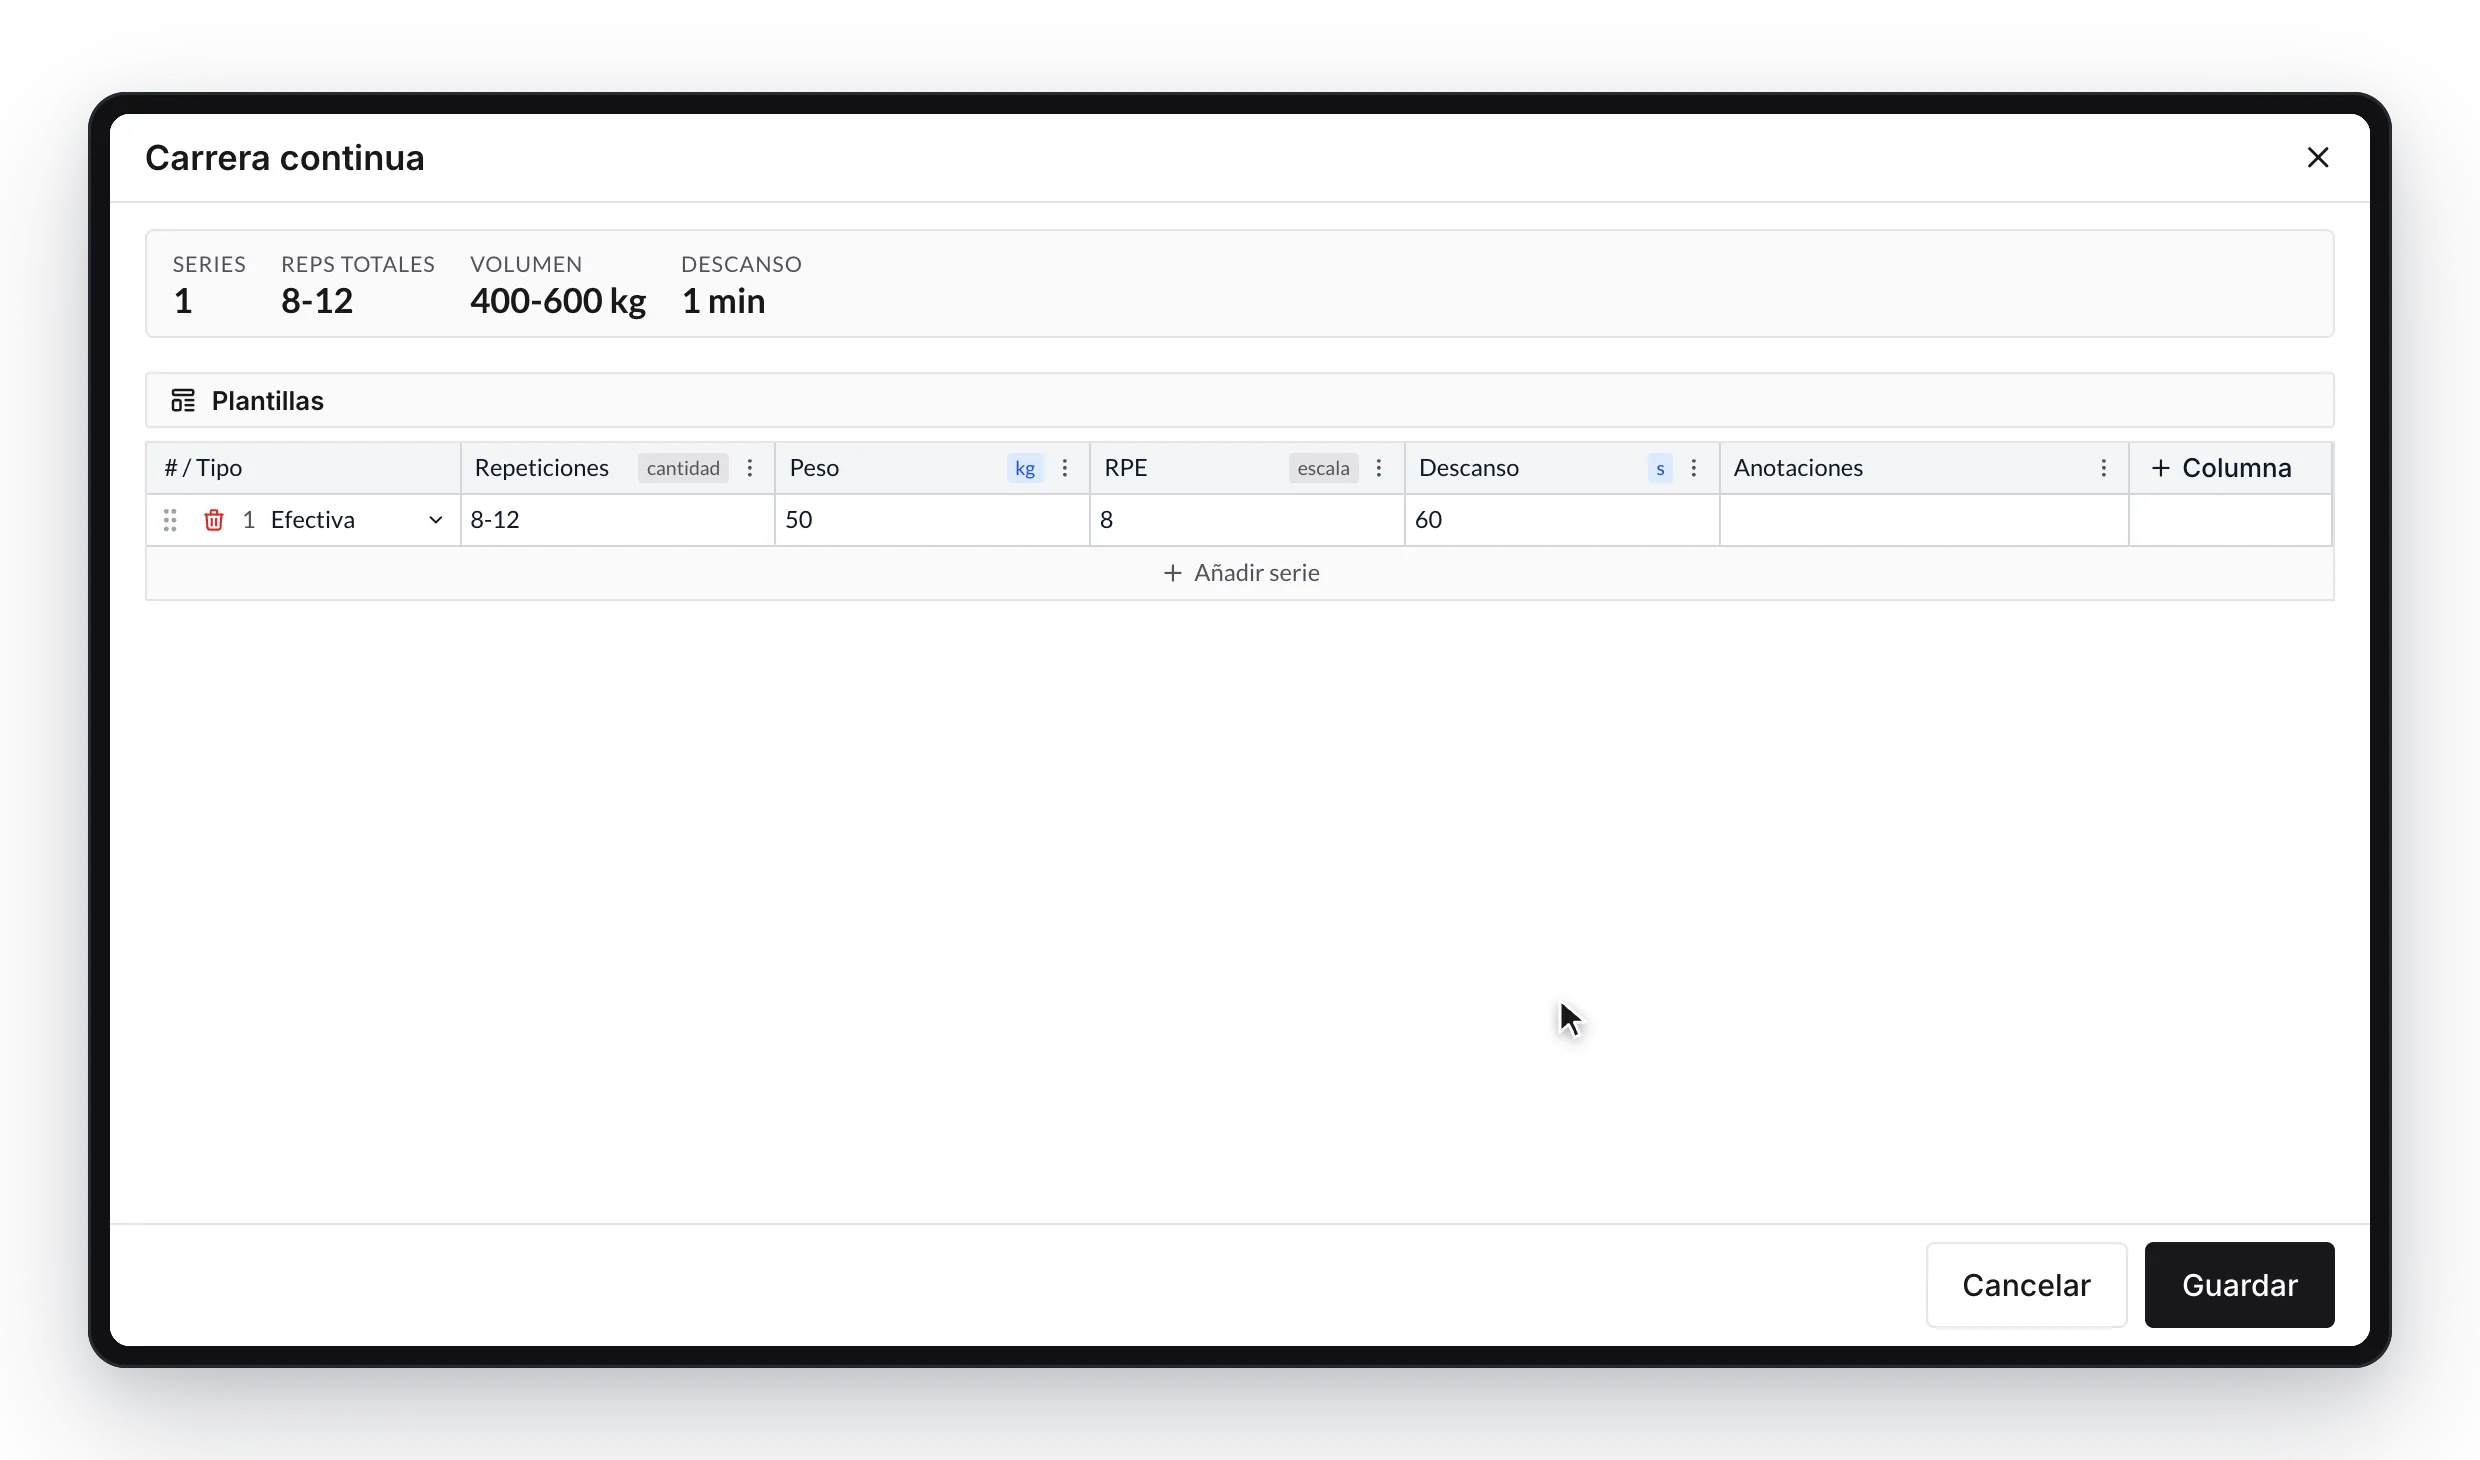The image size is (2480, 1460).
Task: Click the empty Anotaciones cell
Action: [x=1924, y=520]
